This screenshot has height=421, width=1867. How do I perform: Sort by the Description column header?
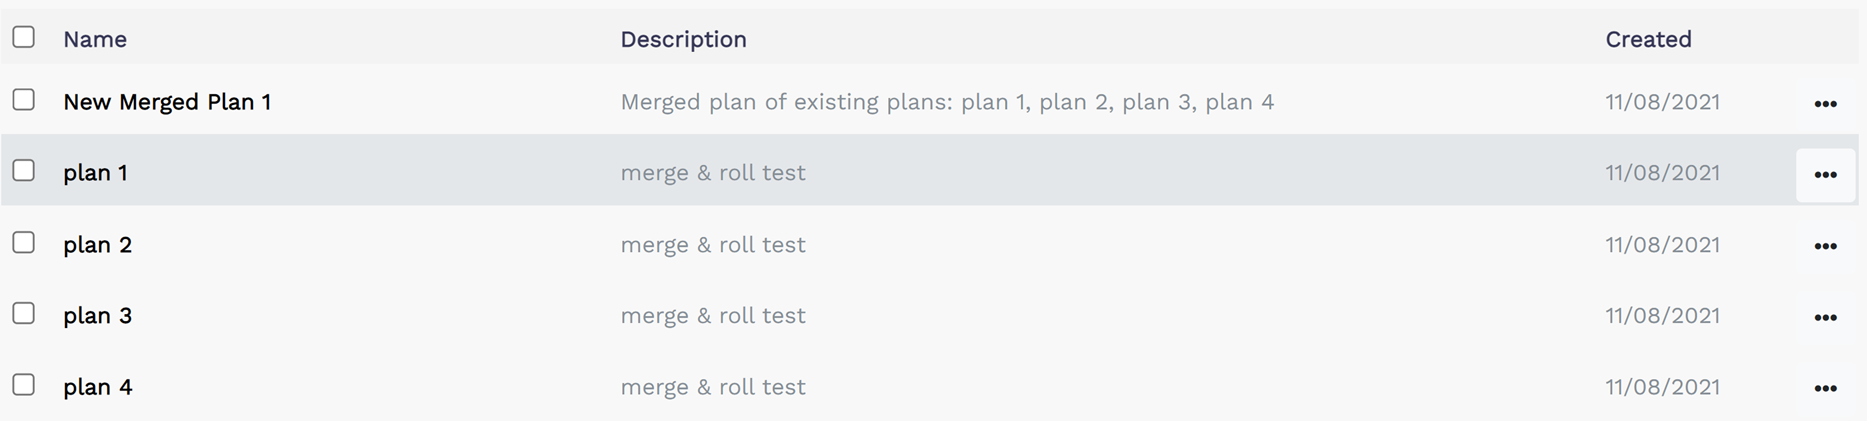pyautogui.click(x=683, y=39)
